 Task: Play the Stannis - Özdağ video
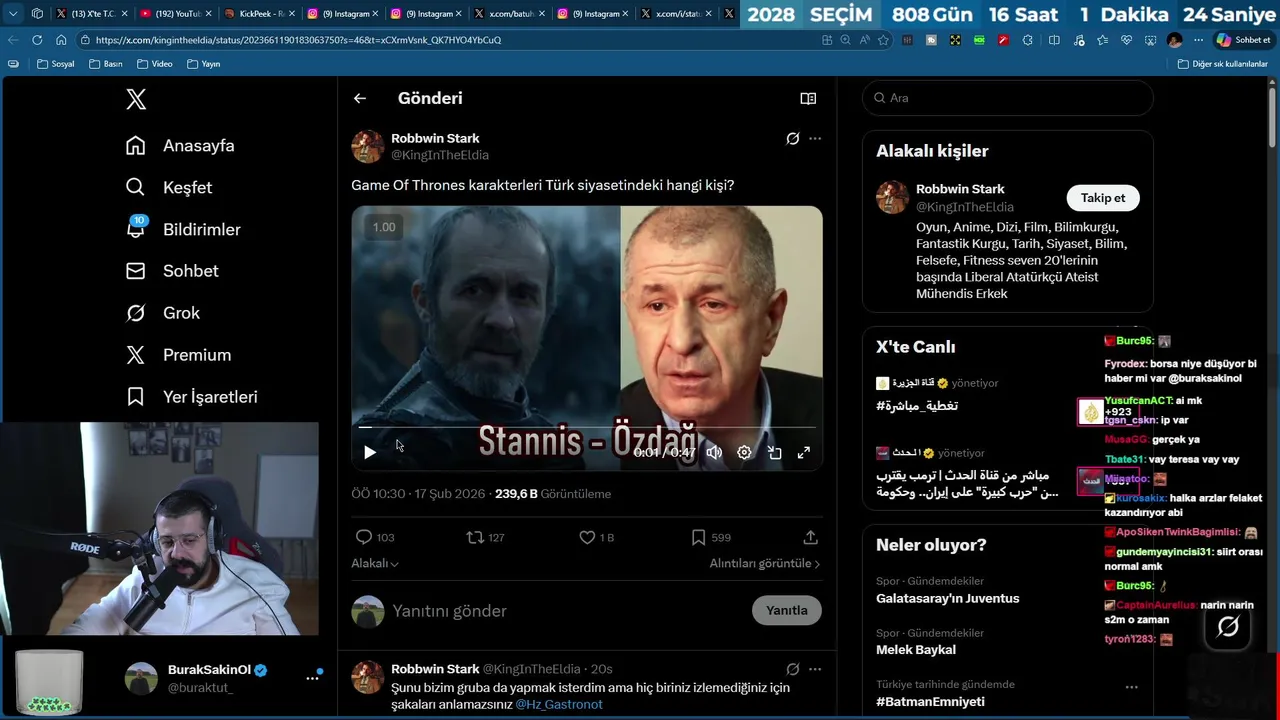370,452
